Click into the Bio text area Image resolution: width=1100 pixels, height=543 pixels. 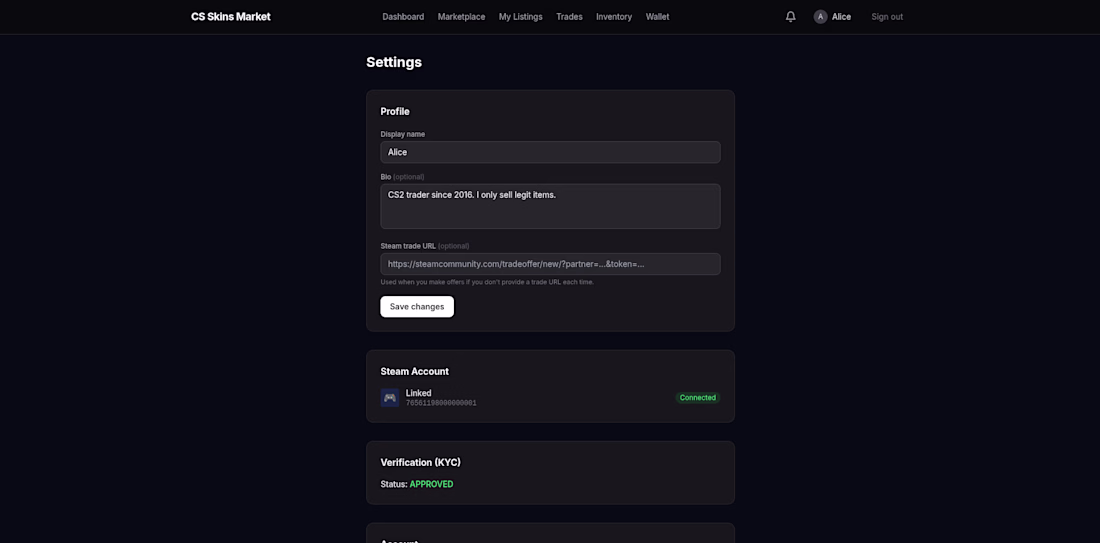click(x=550, y=206)
